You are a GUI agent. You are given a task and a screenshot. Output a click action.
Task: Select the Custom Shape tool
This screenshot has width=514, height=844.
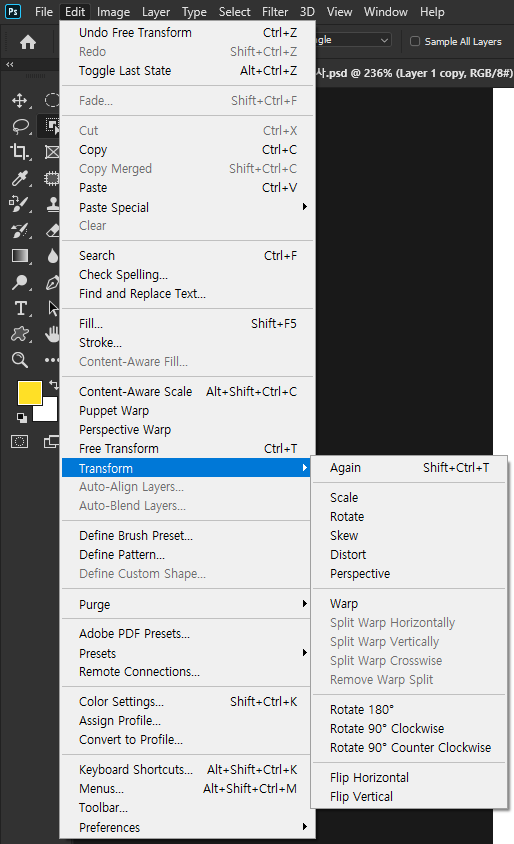click(x=20, y=334)
